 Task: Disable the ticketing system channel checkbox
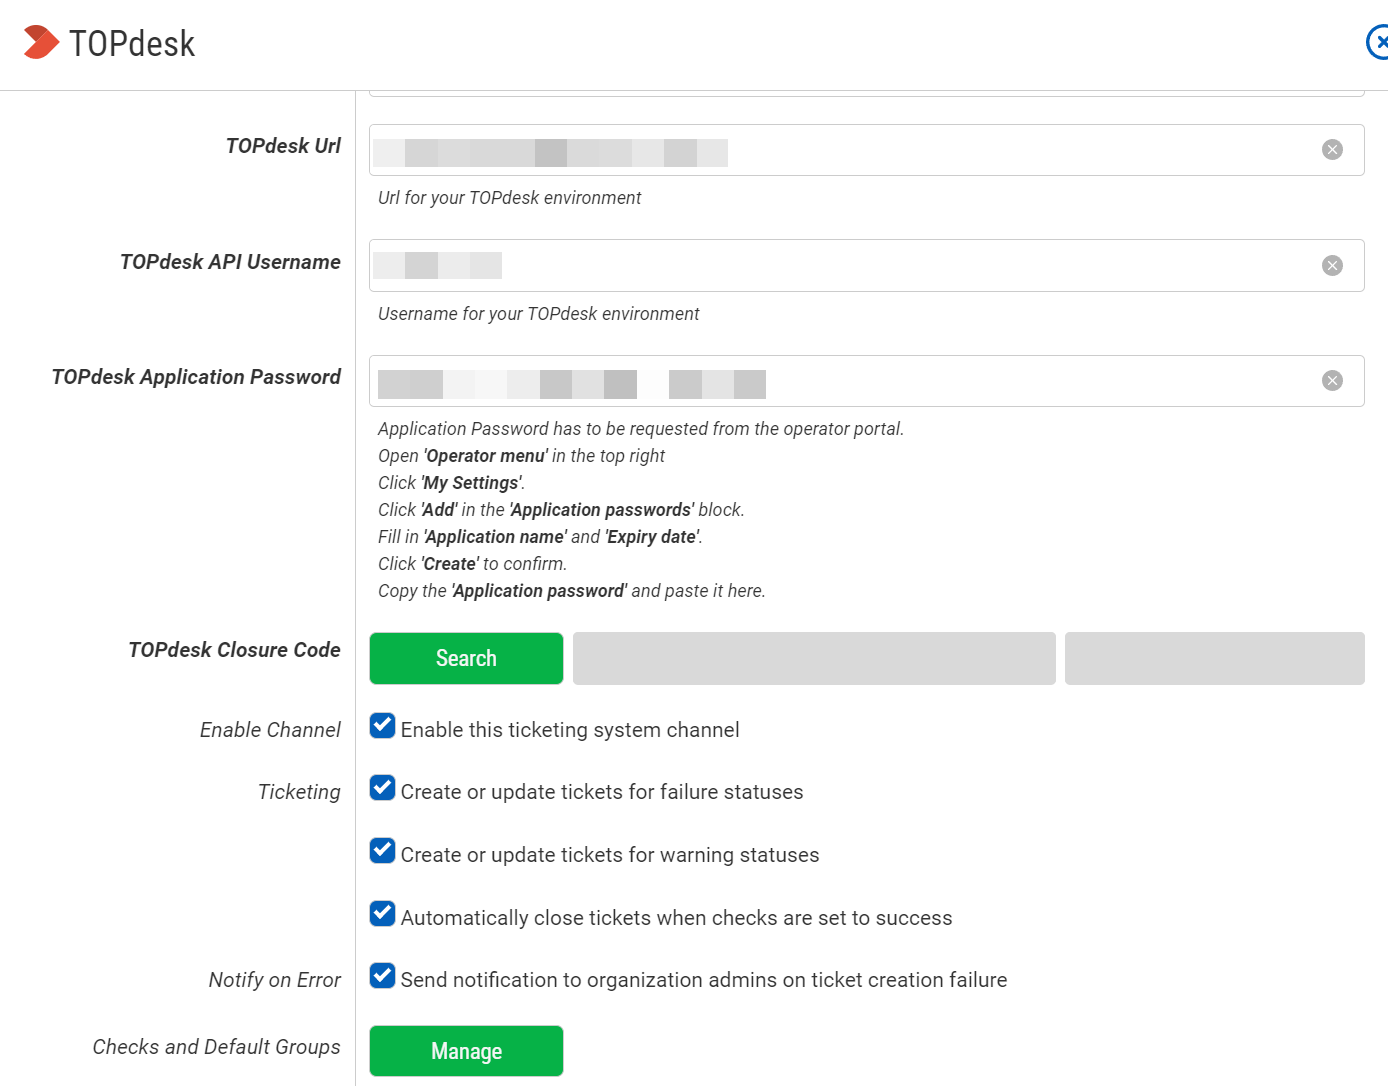click(382, 726)
